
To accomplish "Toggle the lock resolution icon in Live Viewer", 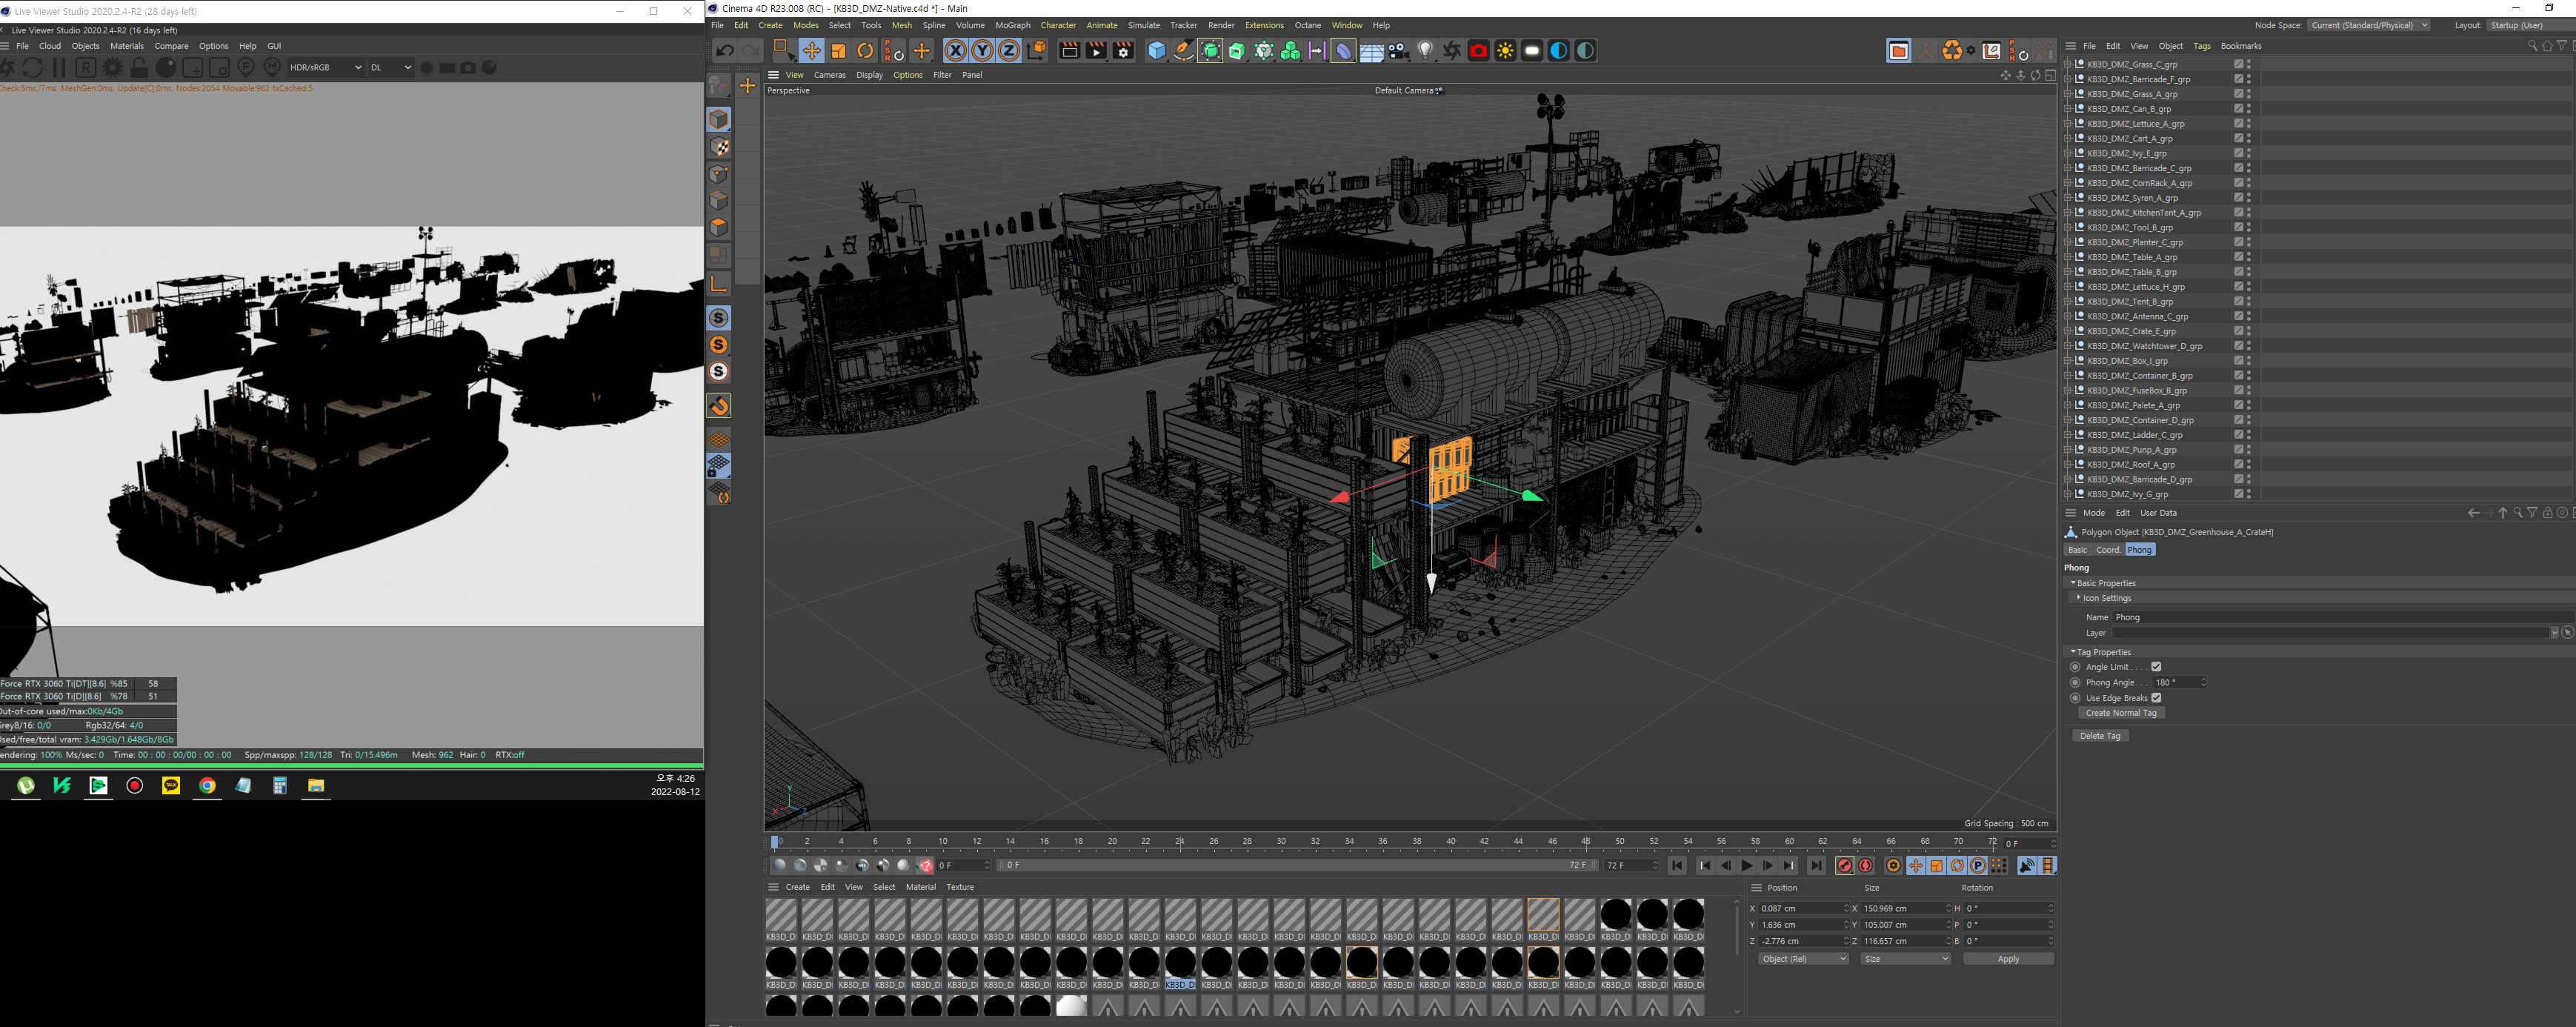I will pyautogui.click(x=140, y=68).
